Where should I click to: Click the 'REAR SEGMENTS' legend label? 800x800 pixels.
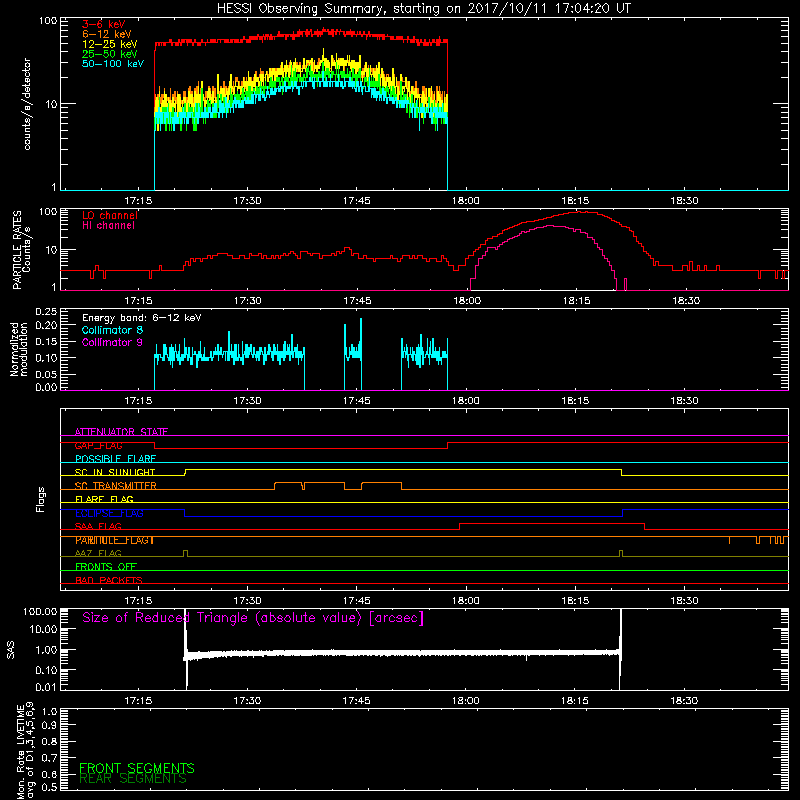pos(133,779)
